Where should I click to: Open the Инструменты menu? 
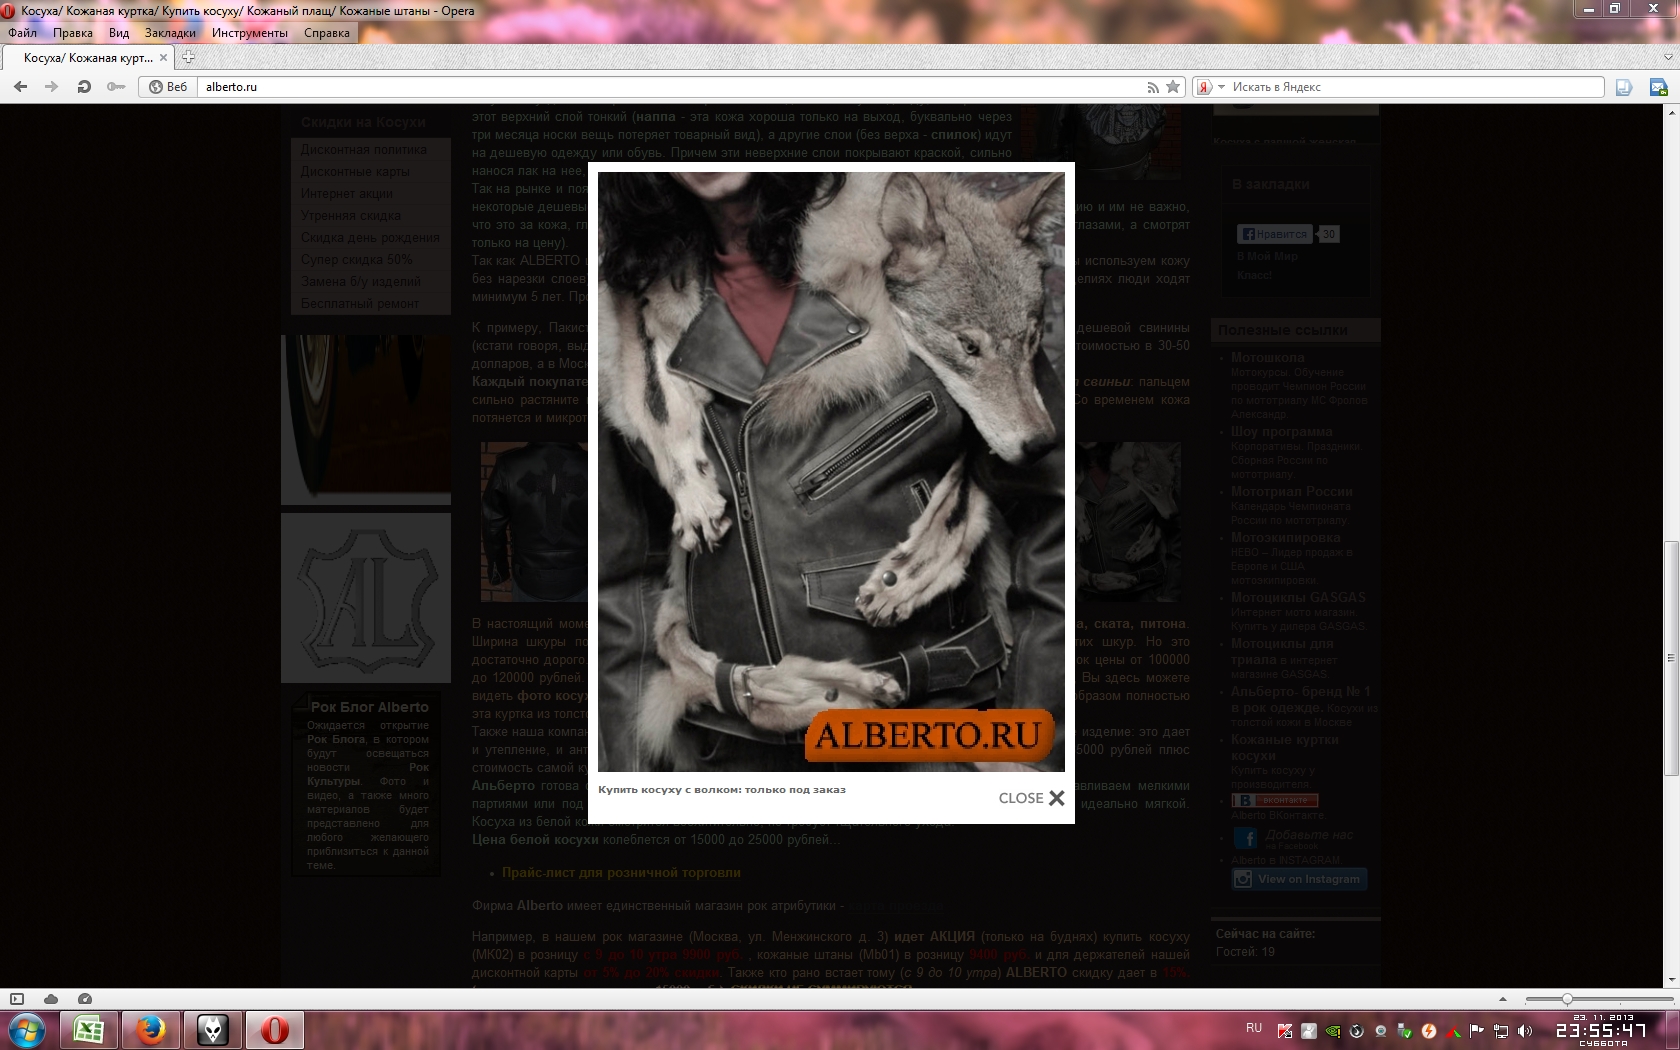(250, 33)
